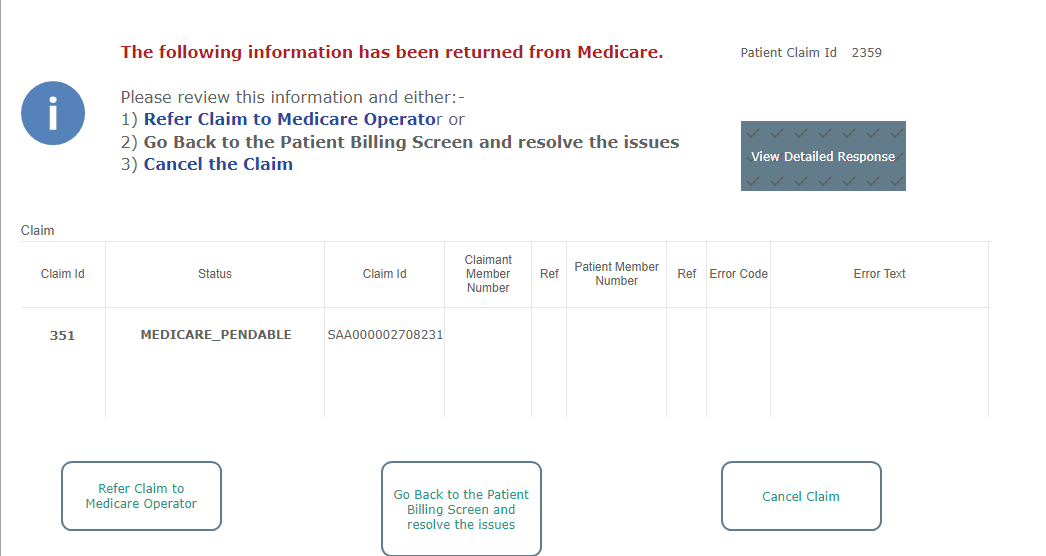Select the SAA000002708231 claim id cell
This screenshot has width=1046, height=556.
[385, 334]
